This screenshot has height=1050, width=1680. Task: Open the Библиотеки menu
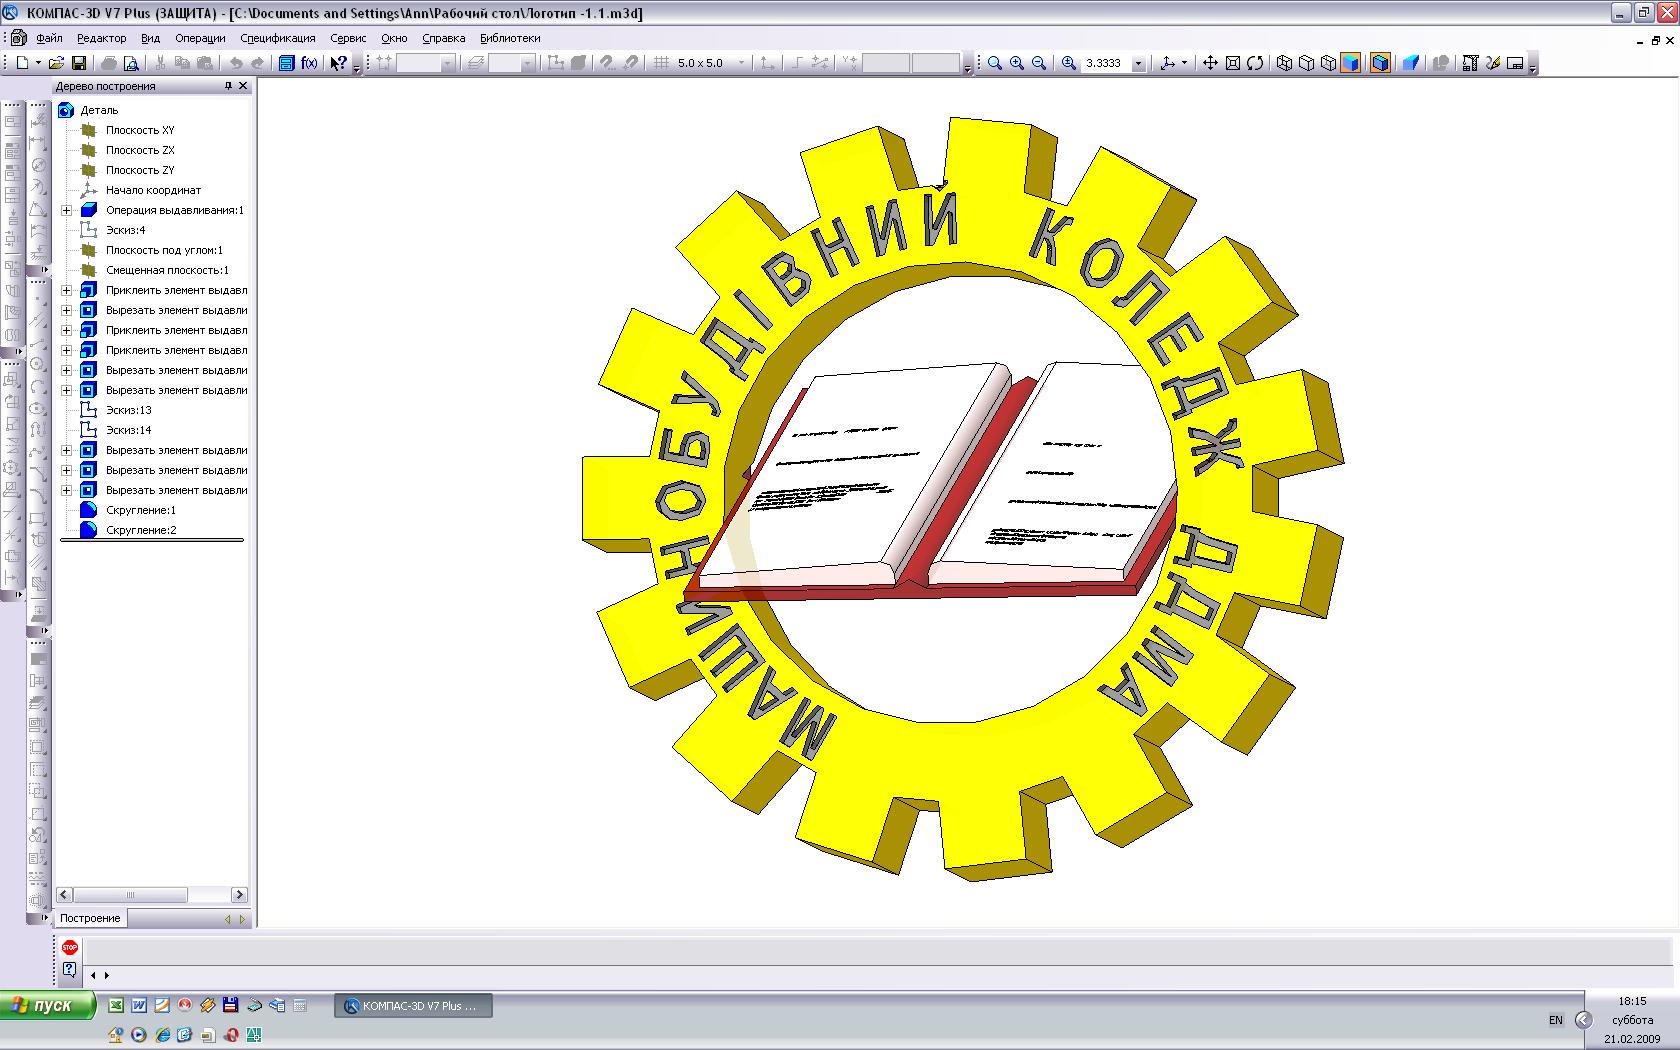coord(510,38)
